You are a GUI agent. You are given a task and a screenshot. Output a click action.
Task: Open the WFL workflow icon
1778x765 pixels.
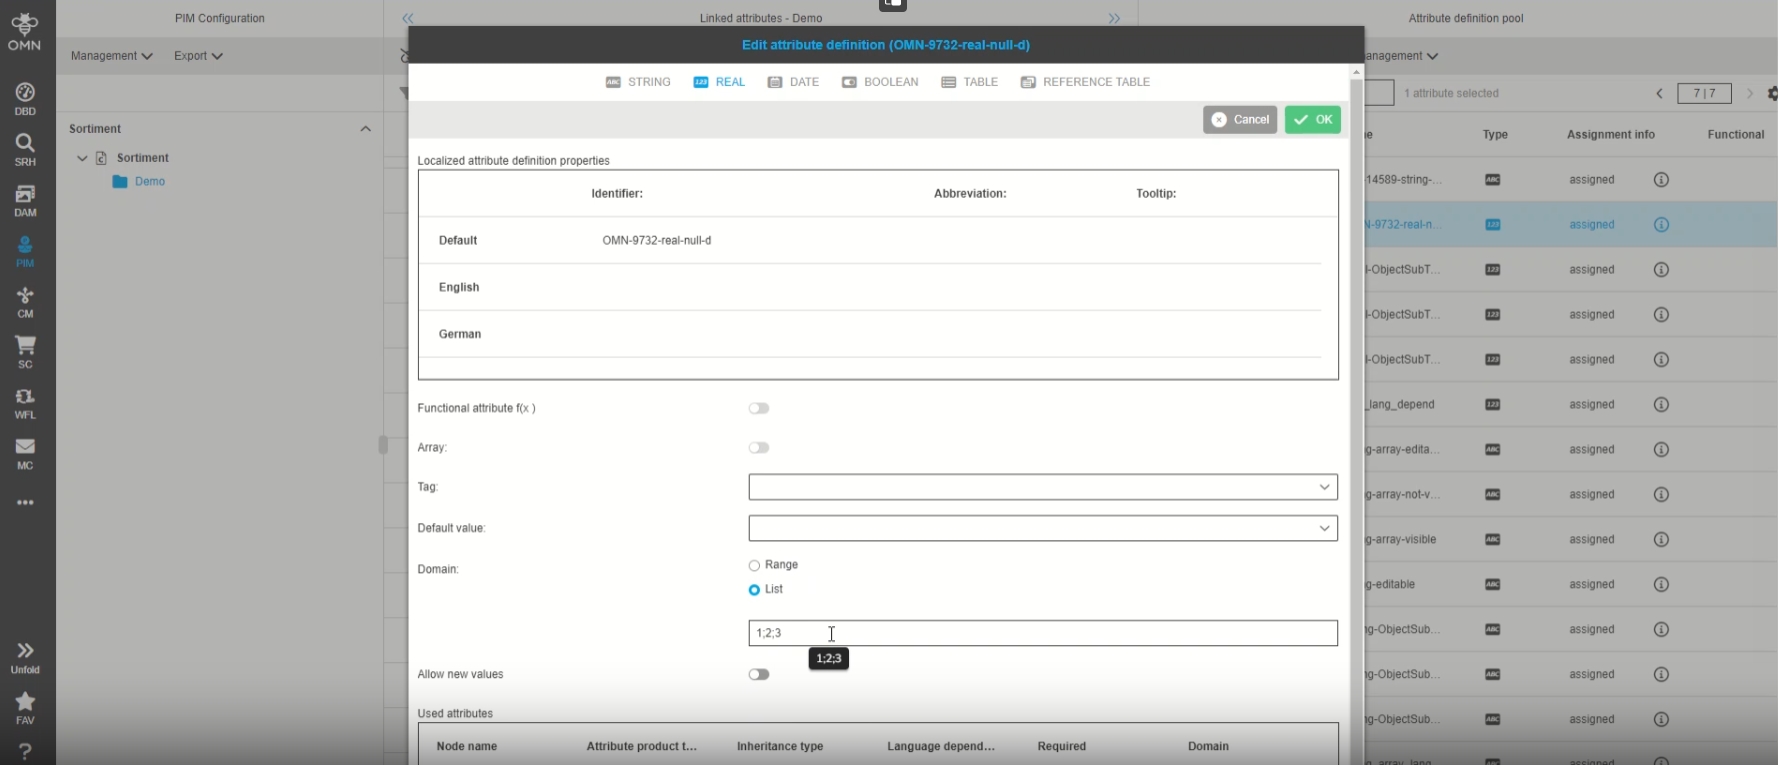25,402
